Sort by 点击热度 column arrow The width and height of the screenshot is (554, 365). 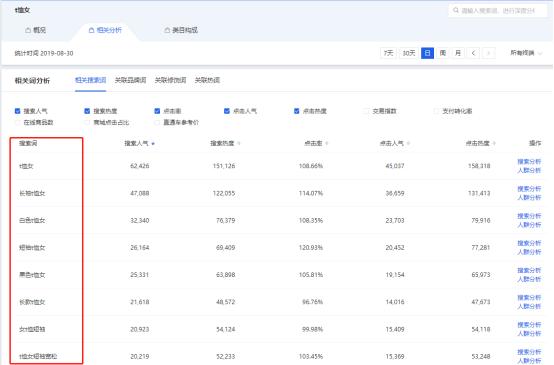tap(494, 143)
